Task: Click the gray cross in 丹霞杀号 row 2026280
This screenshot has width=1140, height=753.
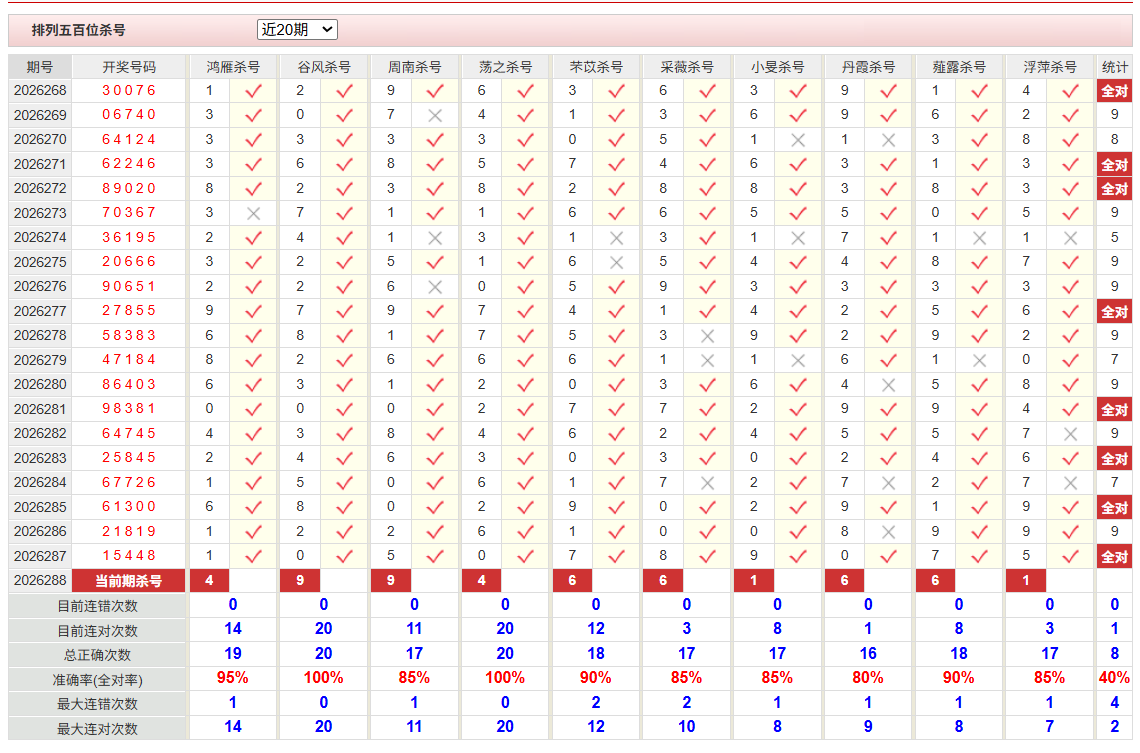Action: point(888,384)
